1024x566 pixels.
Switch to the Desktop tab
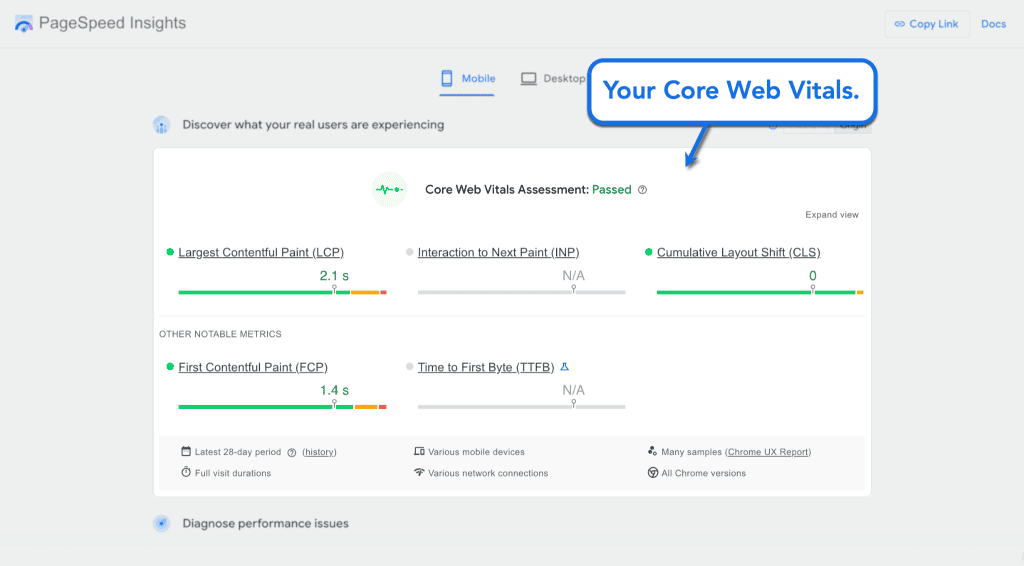coord(554,78)
